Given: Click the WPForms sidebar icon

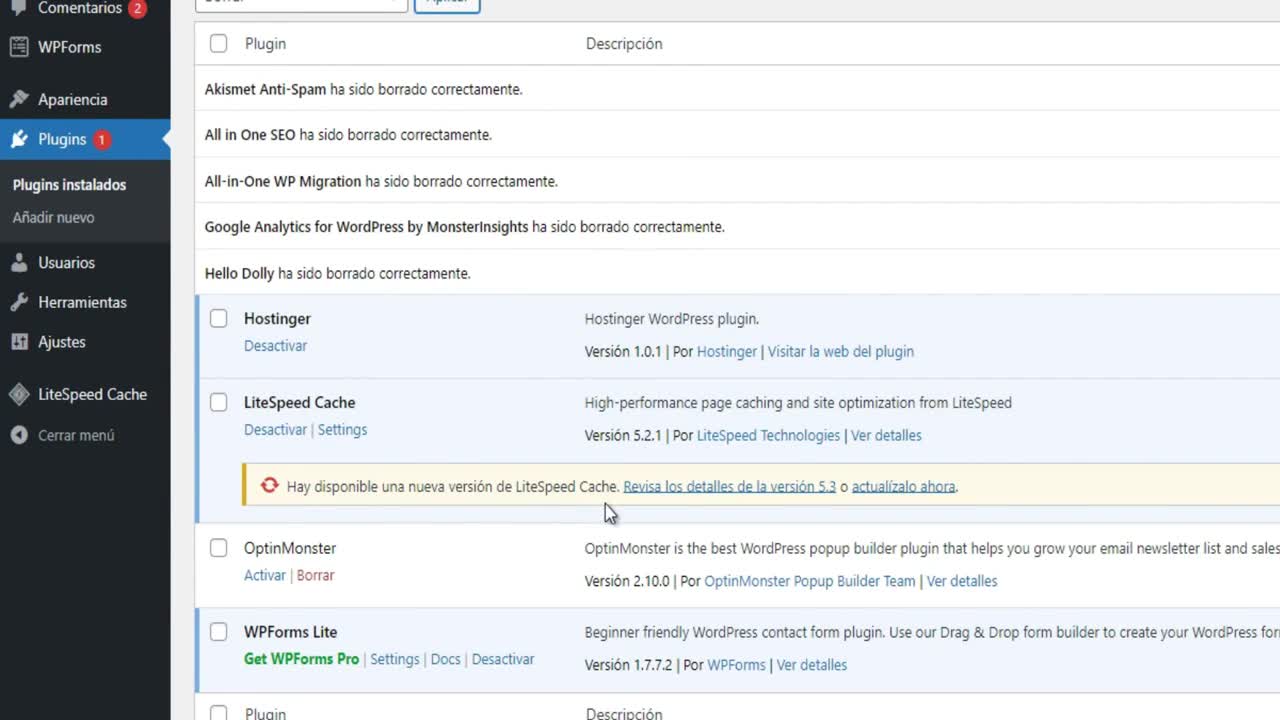Looking at the screenshot, I should click(x=19, y=47).
